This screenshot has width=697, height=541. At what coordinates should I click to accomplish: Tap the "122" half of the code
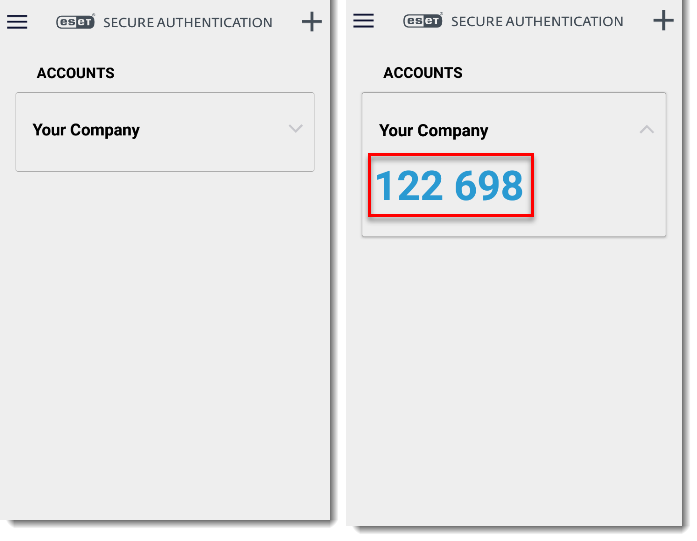pyautogui.click(x=408, y=186)
